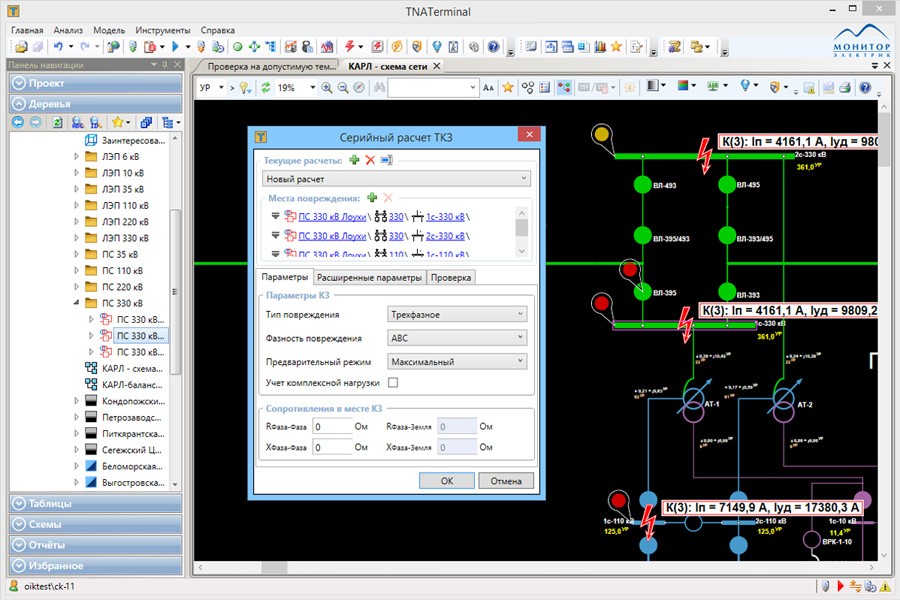The width and height of the screenshot is (900, 600).
Task: Click the OK button
Action: click(x=447, y=481)
